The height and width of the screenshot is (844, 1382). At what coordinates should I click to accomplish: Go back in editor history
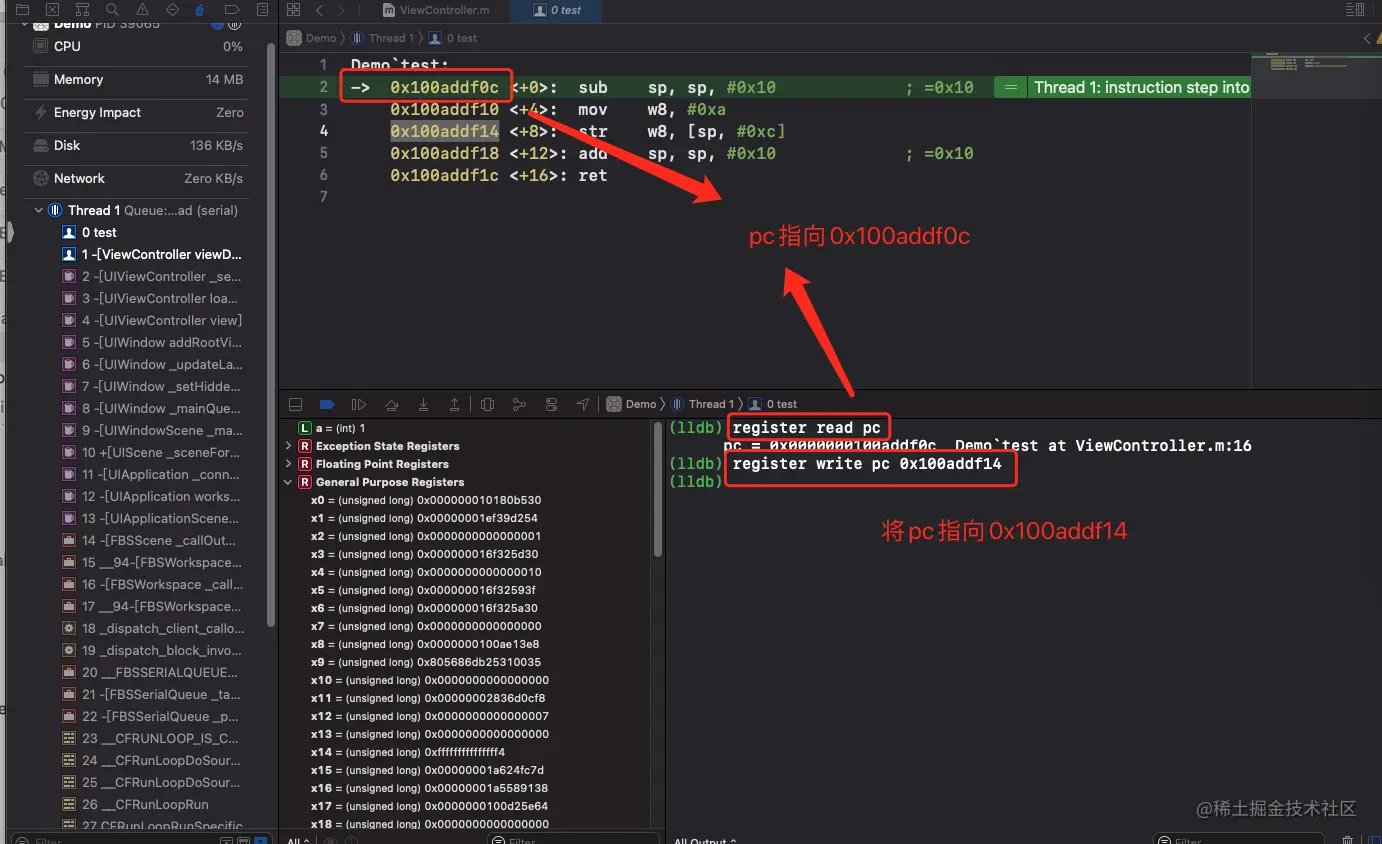click(319, 10)
